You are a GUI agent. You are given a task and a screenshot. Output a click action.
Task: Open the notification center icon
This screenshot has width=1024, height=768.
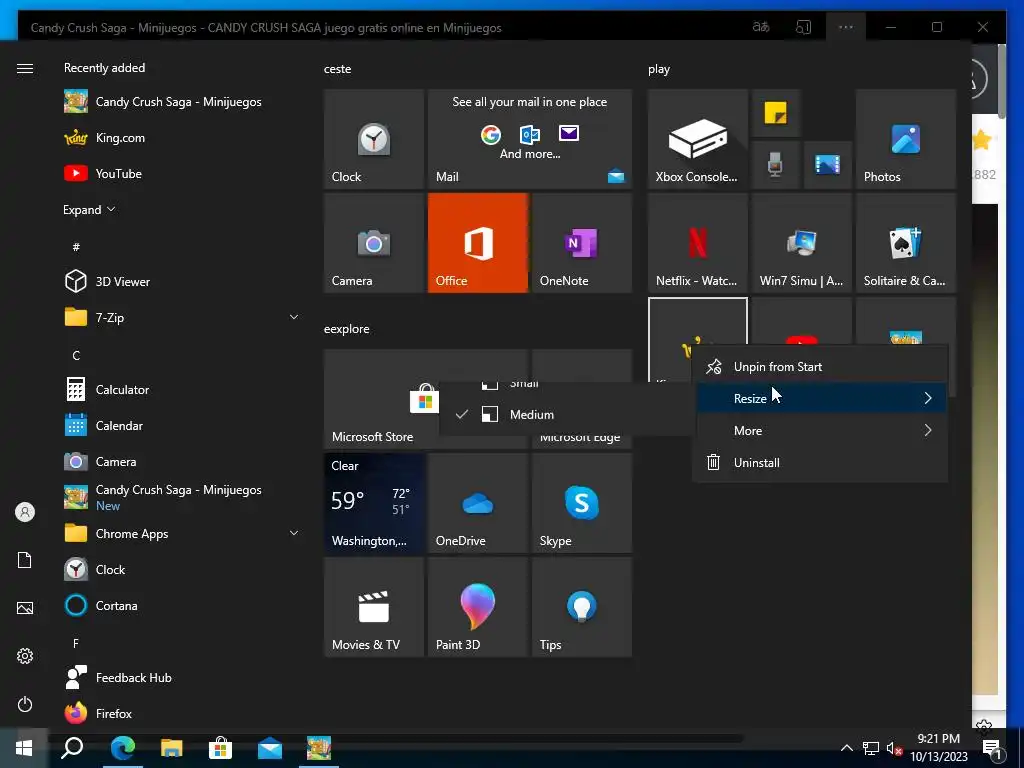991,749
